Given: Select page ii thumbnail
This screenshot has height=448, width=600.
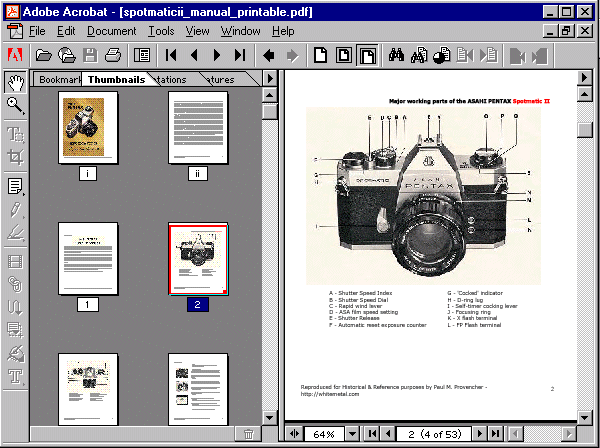Looking at the screenshot, I should point(198,127).
